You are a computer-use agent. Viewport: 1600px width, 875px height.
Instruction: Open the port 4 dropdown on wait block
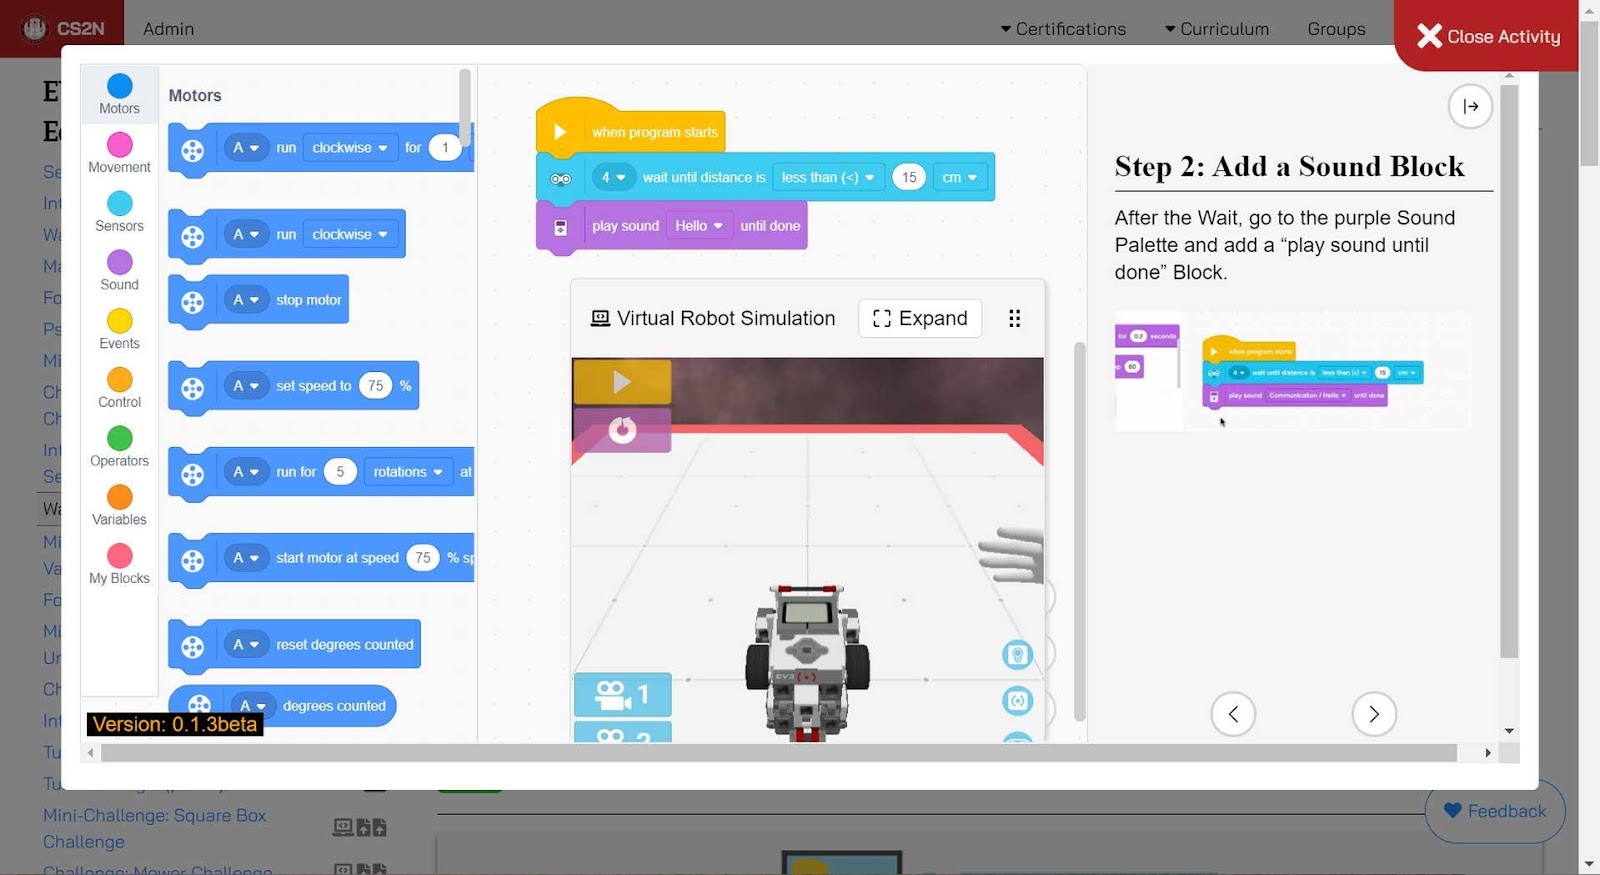click(613, 177)
